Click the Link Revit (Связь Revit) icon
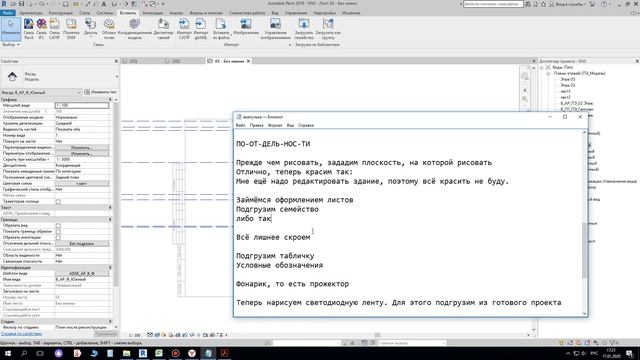 tap(29, 29)
